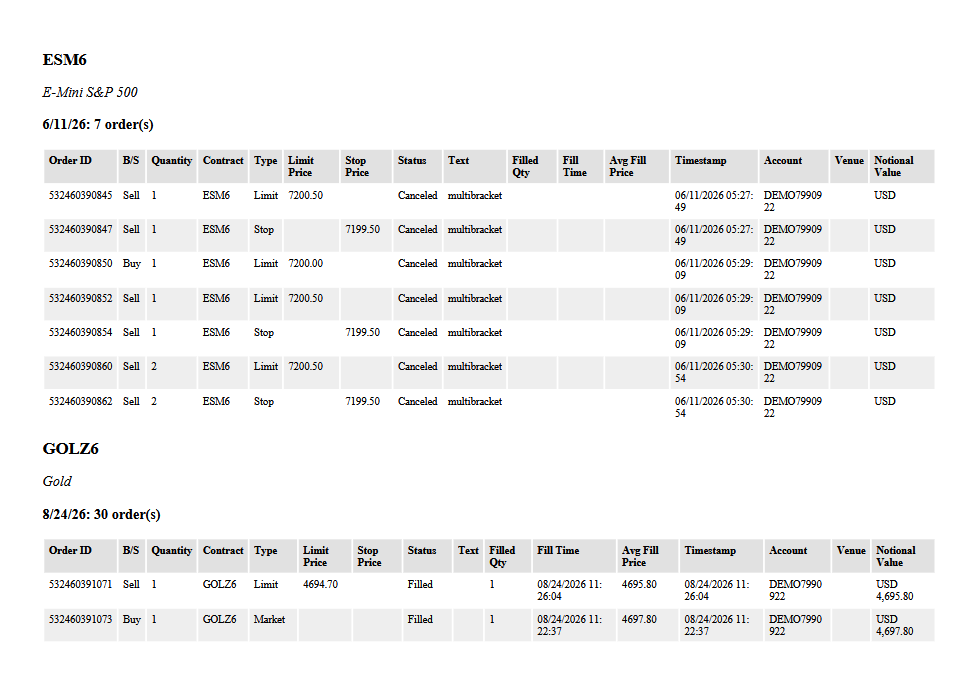This screenshot has height=679, width=970.
Task: Click Order ID column header in ESM6 table
Action: coord(70,161)
